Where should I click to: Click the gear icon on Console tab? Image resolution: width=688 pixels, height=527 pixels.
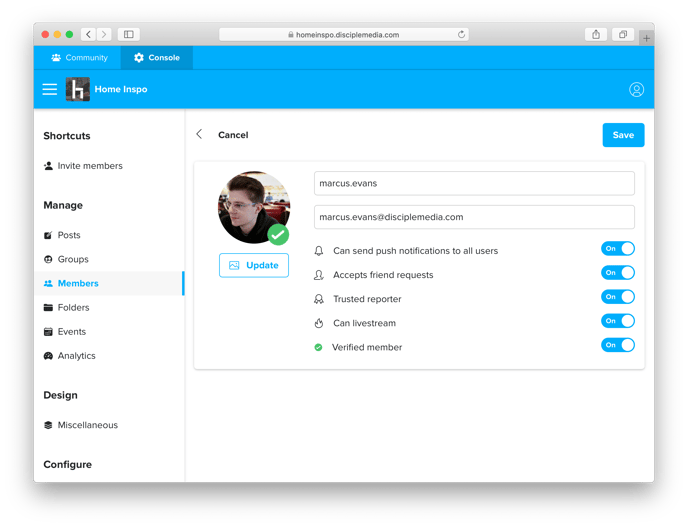point(139,57)
